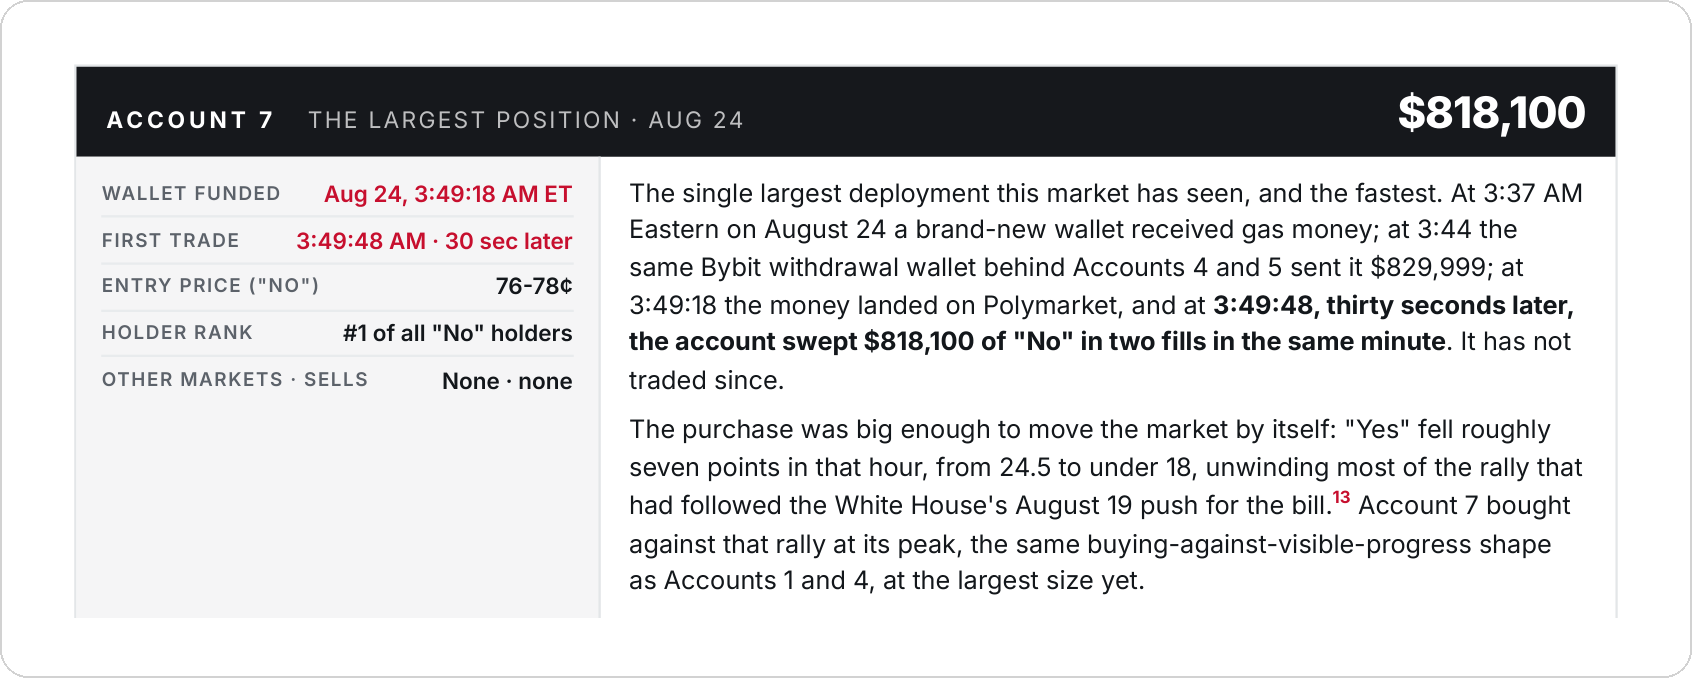Click bold phrase "the account swept $818,100"
The height and width of the screenshot is (678, 1692).
(x=801, y=342)
